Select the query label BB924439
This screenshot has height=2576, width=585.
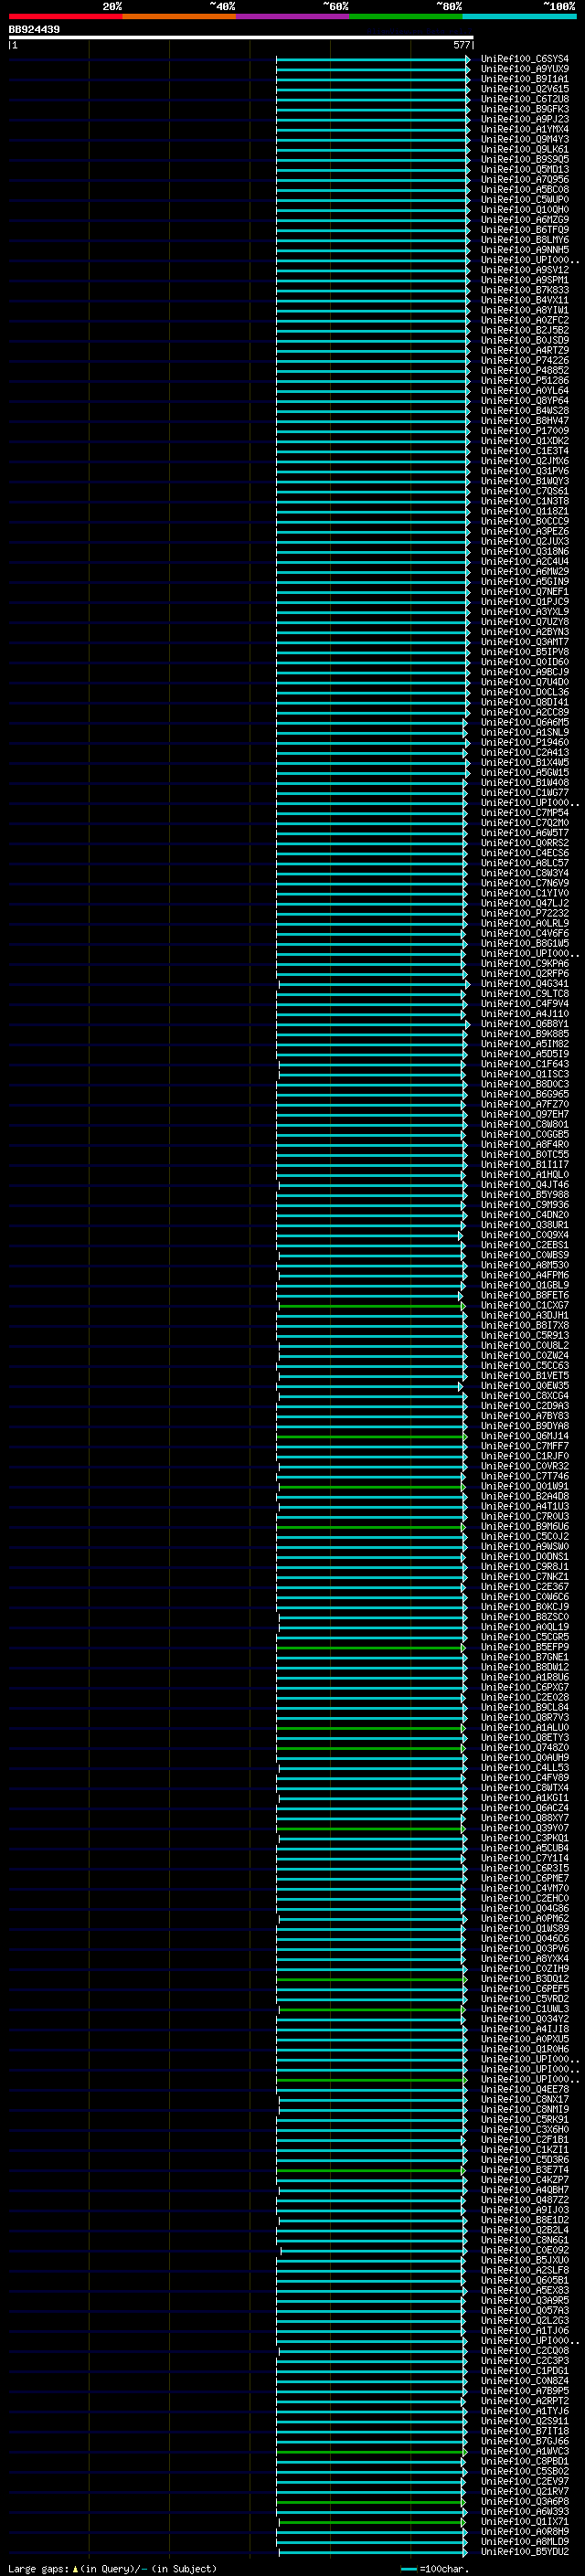coord(34,30)
